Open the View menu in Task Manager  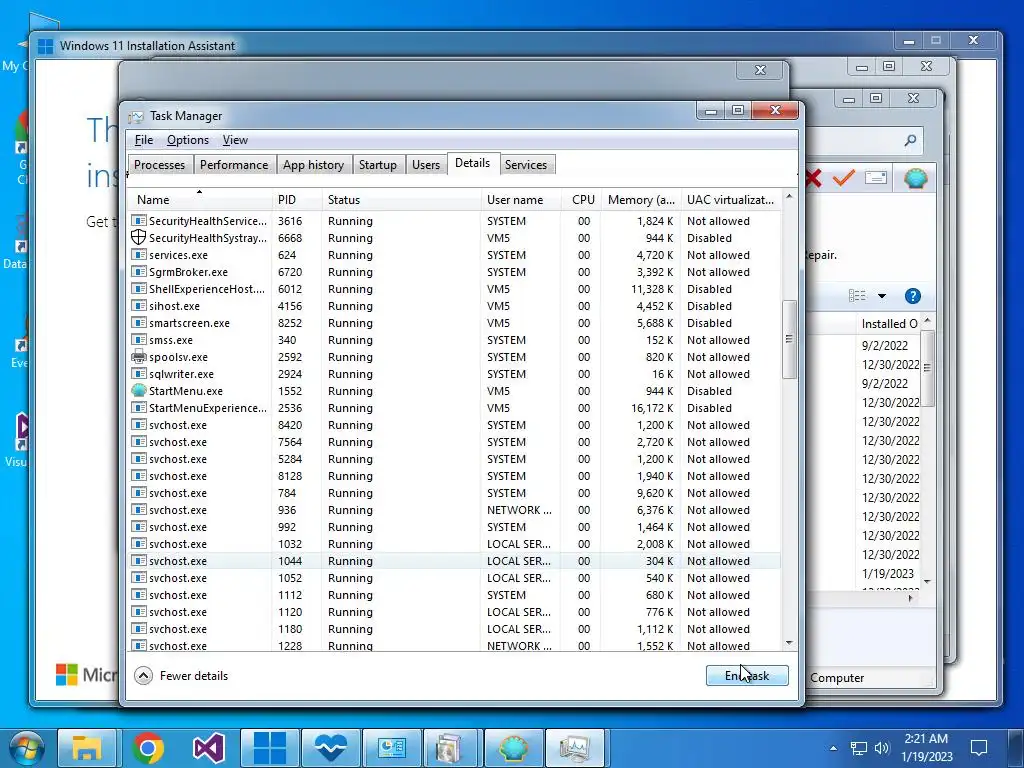click(235, 140)
